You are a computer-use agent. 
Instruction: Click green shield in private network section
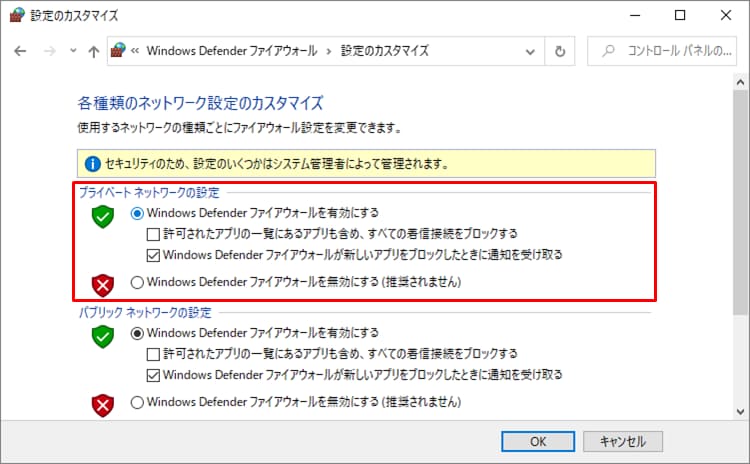[102, 217]
